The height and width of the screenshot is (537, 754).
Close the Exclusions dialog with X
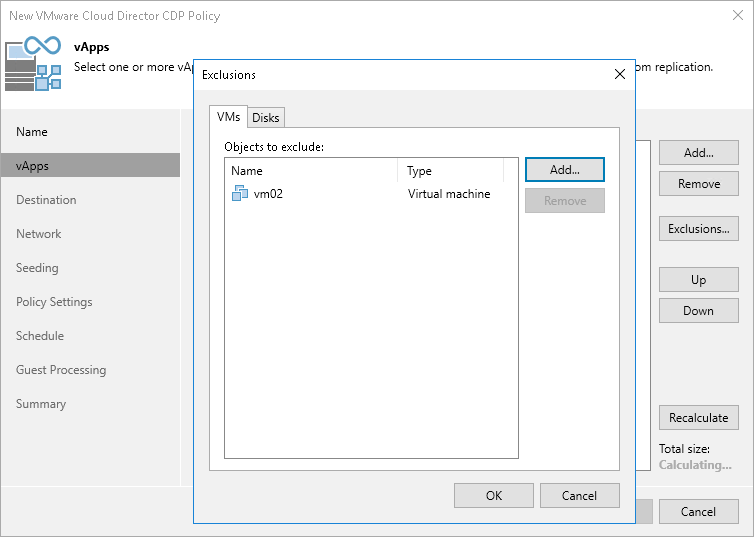620,74
